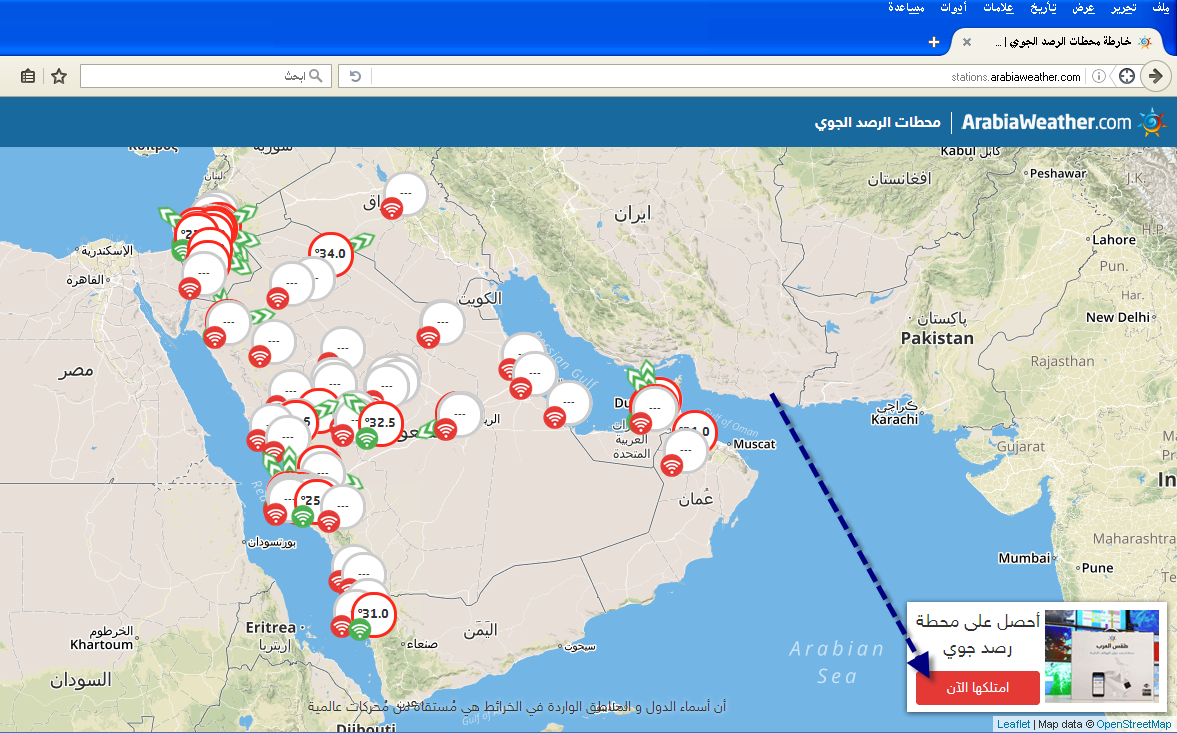Screen dimensions: 1177x733
Task: Show site information via the info icon
Action: point(1098,76)
